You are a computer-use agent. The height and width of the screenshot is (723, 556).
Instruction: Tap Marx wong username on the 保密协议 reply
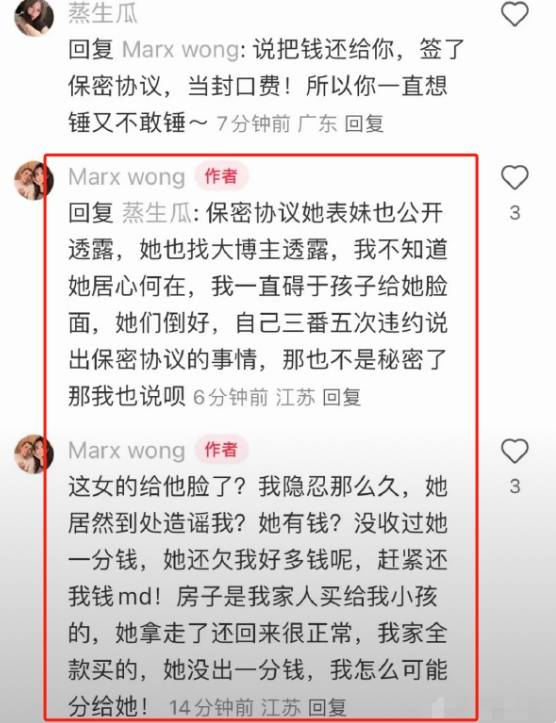[x=127, y=177]
